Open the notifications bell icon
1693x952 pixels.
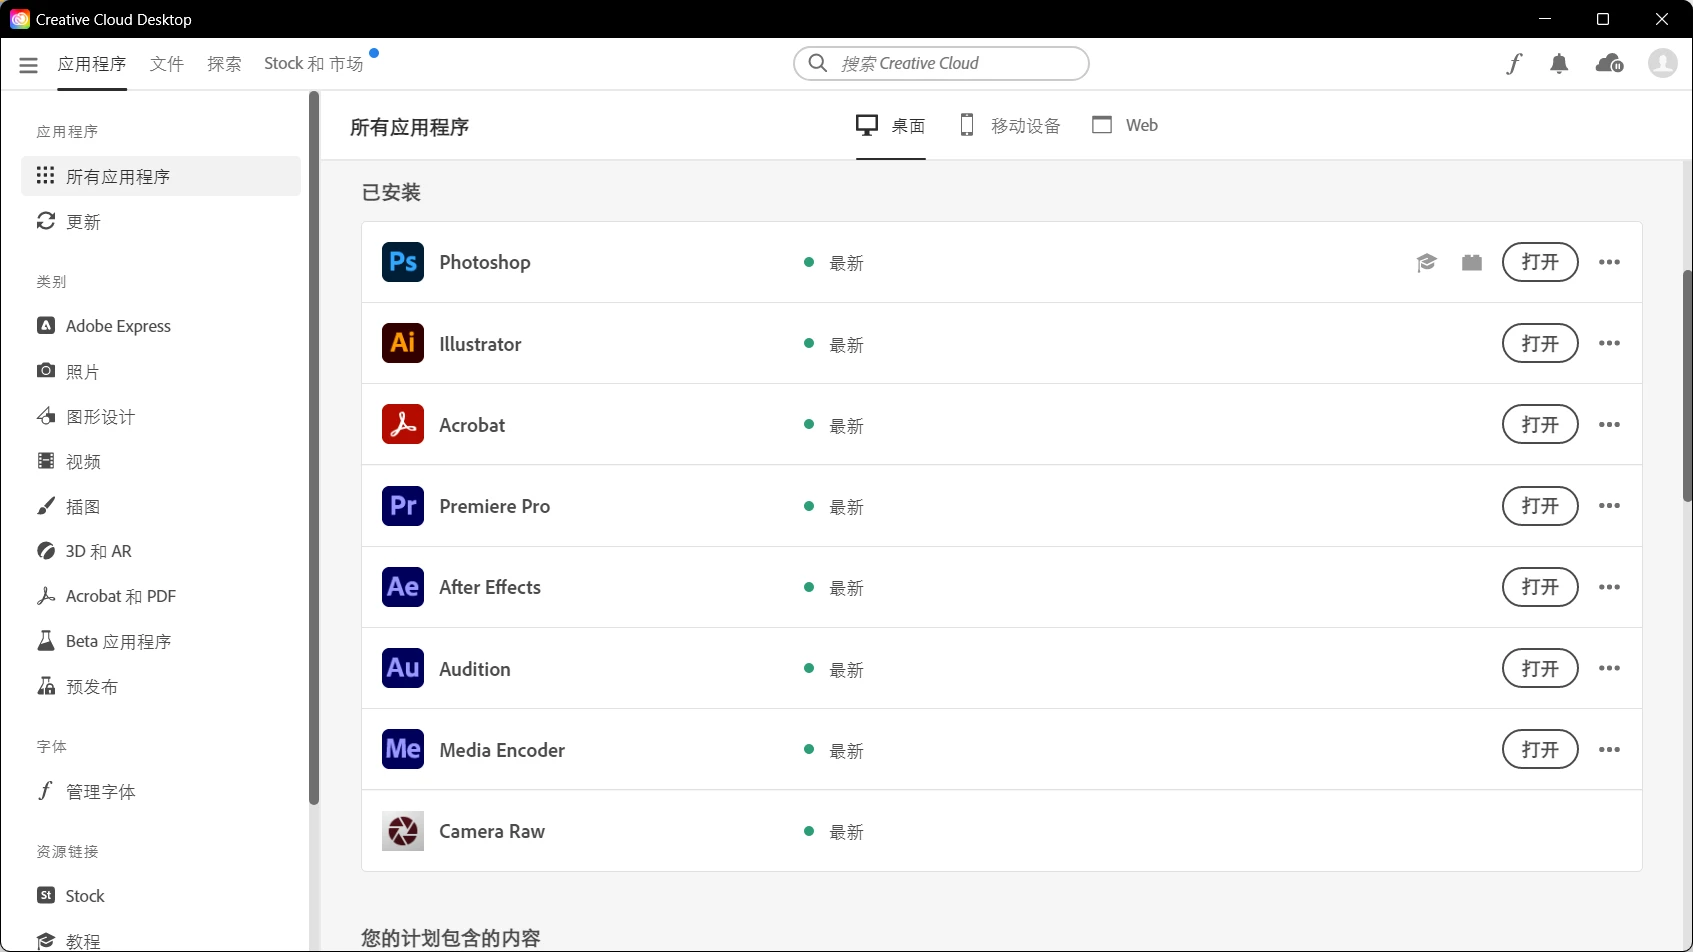pyautogui.click(x=1559, y=64)
